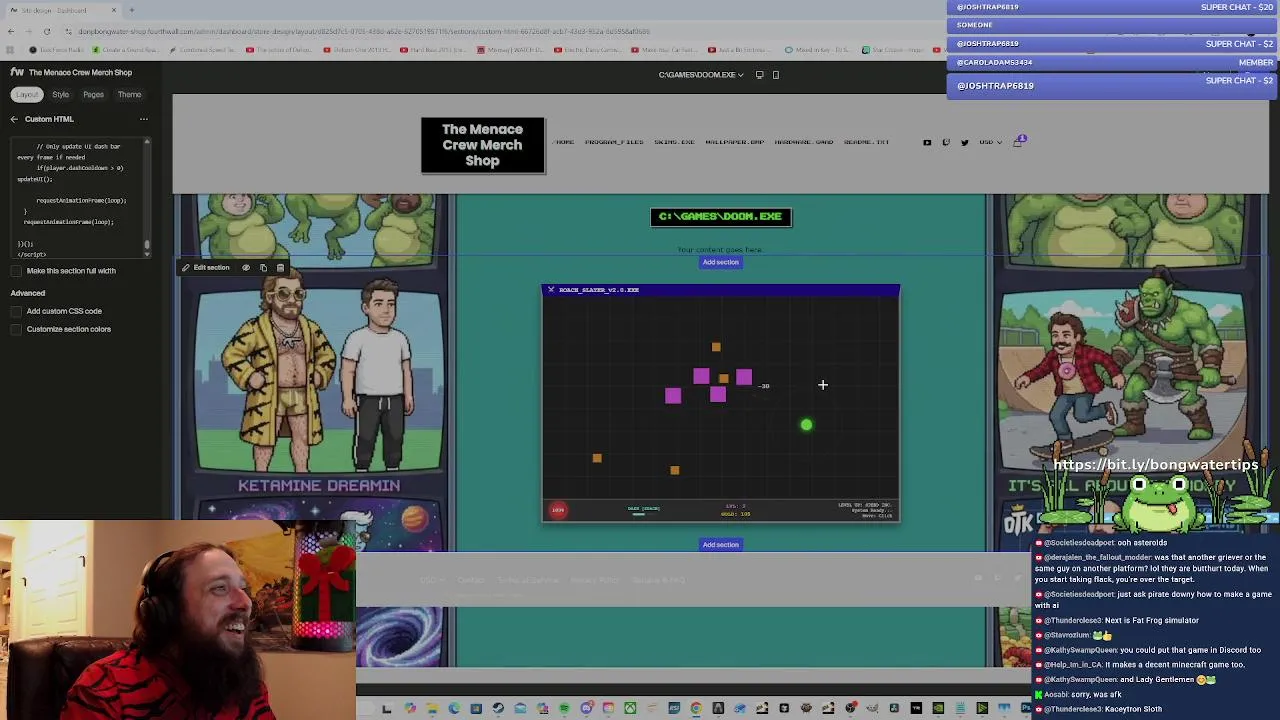
Task: Toggle section visibility eye icon
Action: pos(246,267)
